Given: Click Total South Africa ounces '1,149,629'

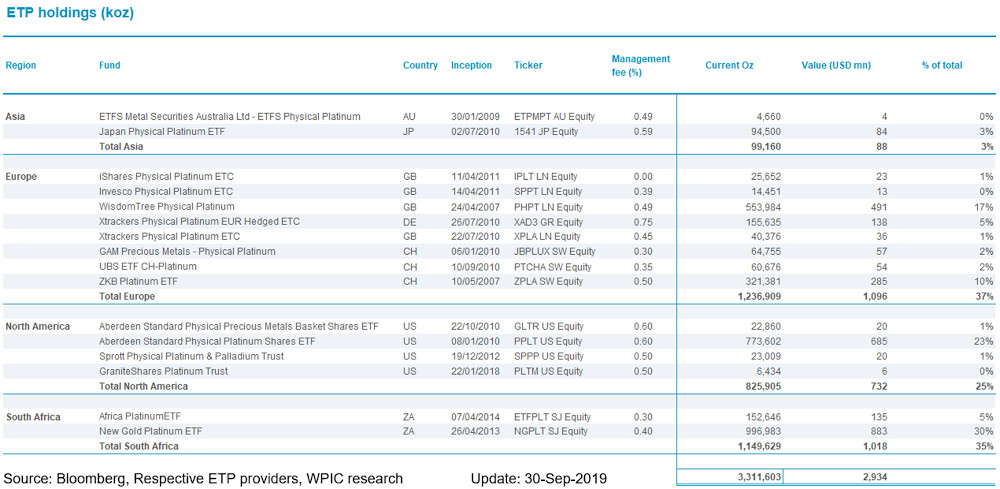Looking at the screenshot, I should click(x=759, y=446).
